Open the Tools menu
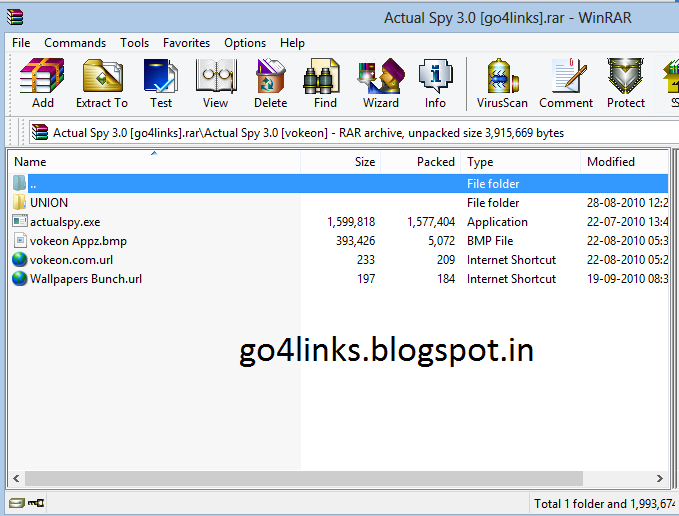 tap(134, 43)
